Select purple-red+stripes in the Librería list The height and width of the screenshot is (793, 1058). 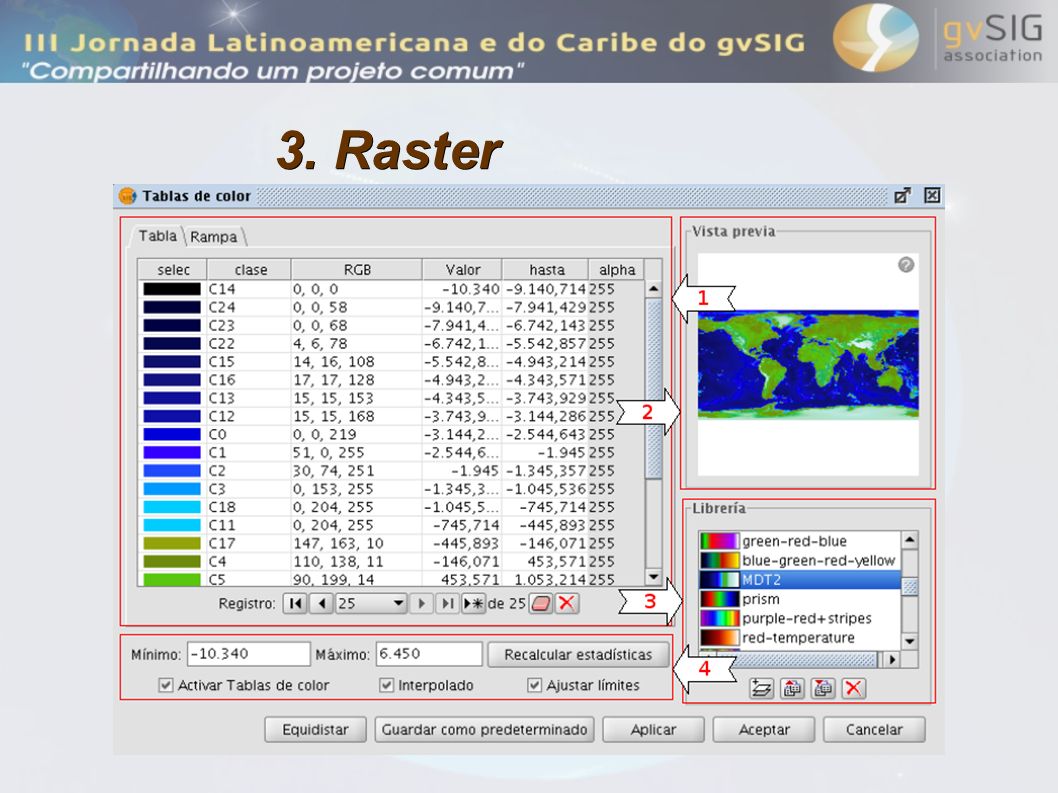tap(800, 618)
